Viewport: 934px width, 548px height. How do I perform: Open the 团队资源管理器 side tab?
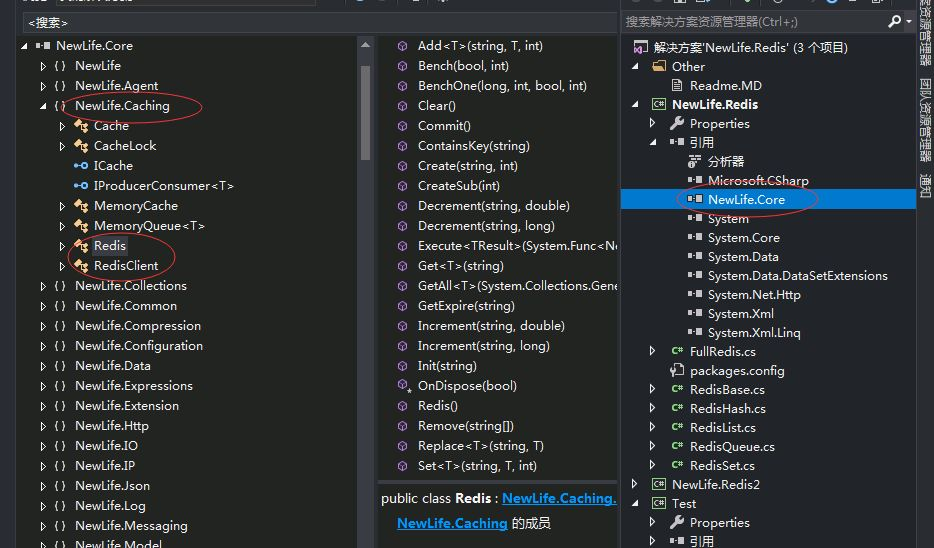[925, 120]
